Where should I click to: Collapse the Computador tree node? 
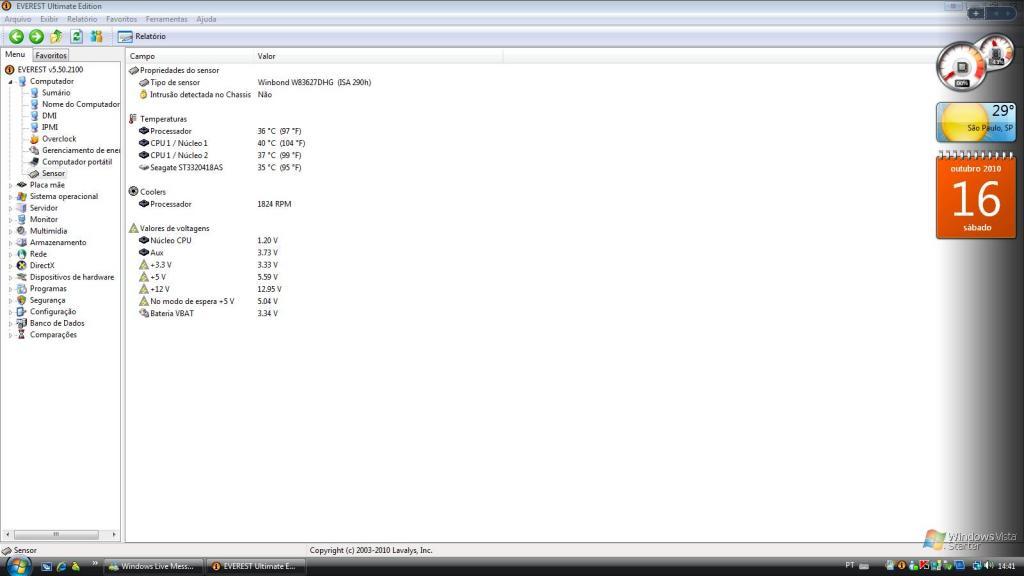click(10, 82)
